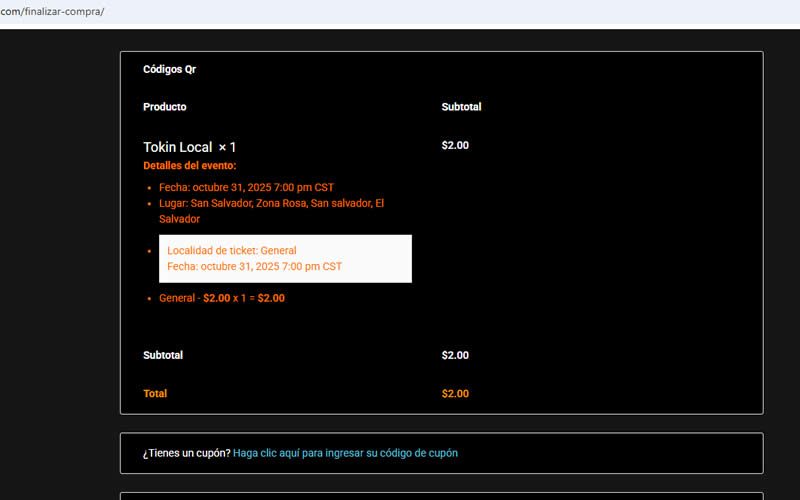
Task: Click Localidad de ticket: General text
Action: coord(232,250)
